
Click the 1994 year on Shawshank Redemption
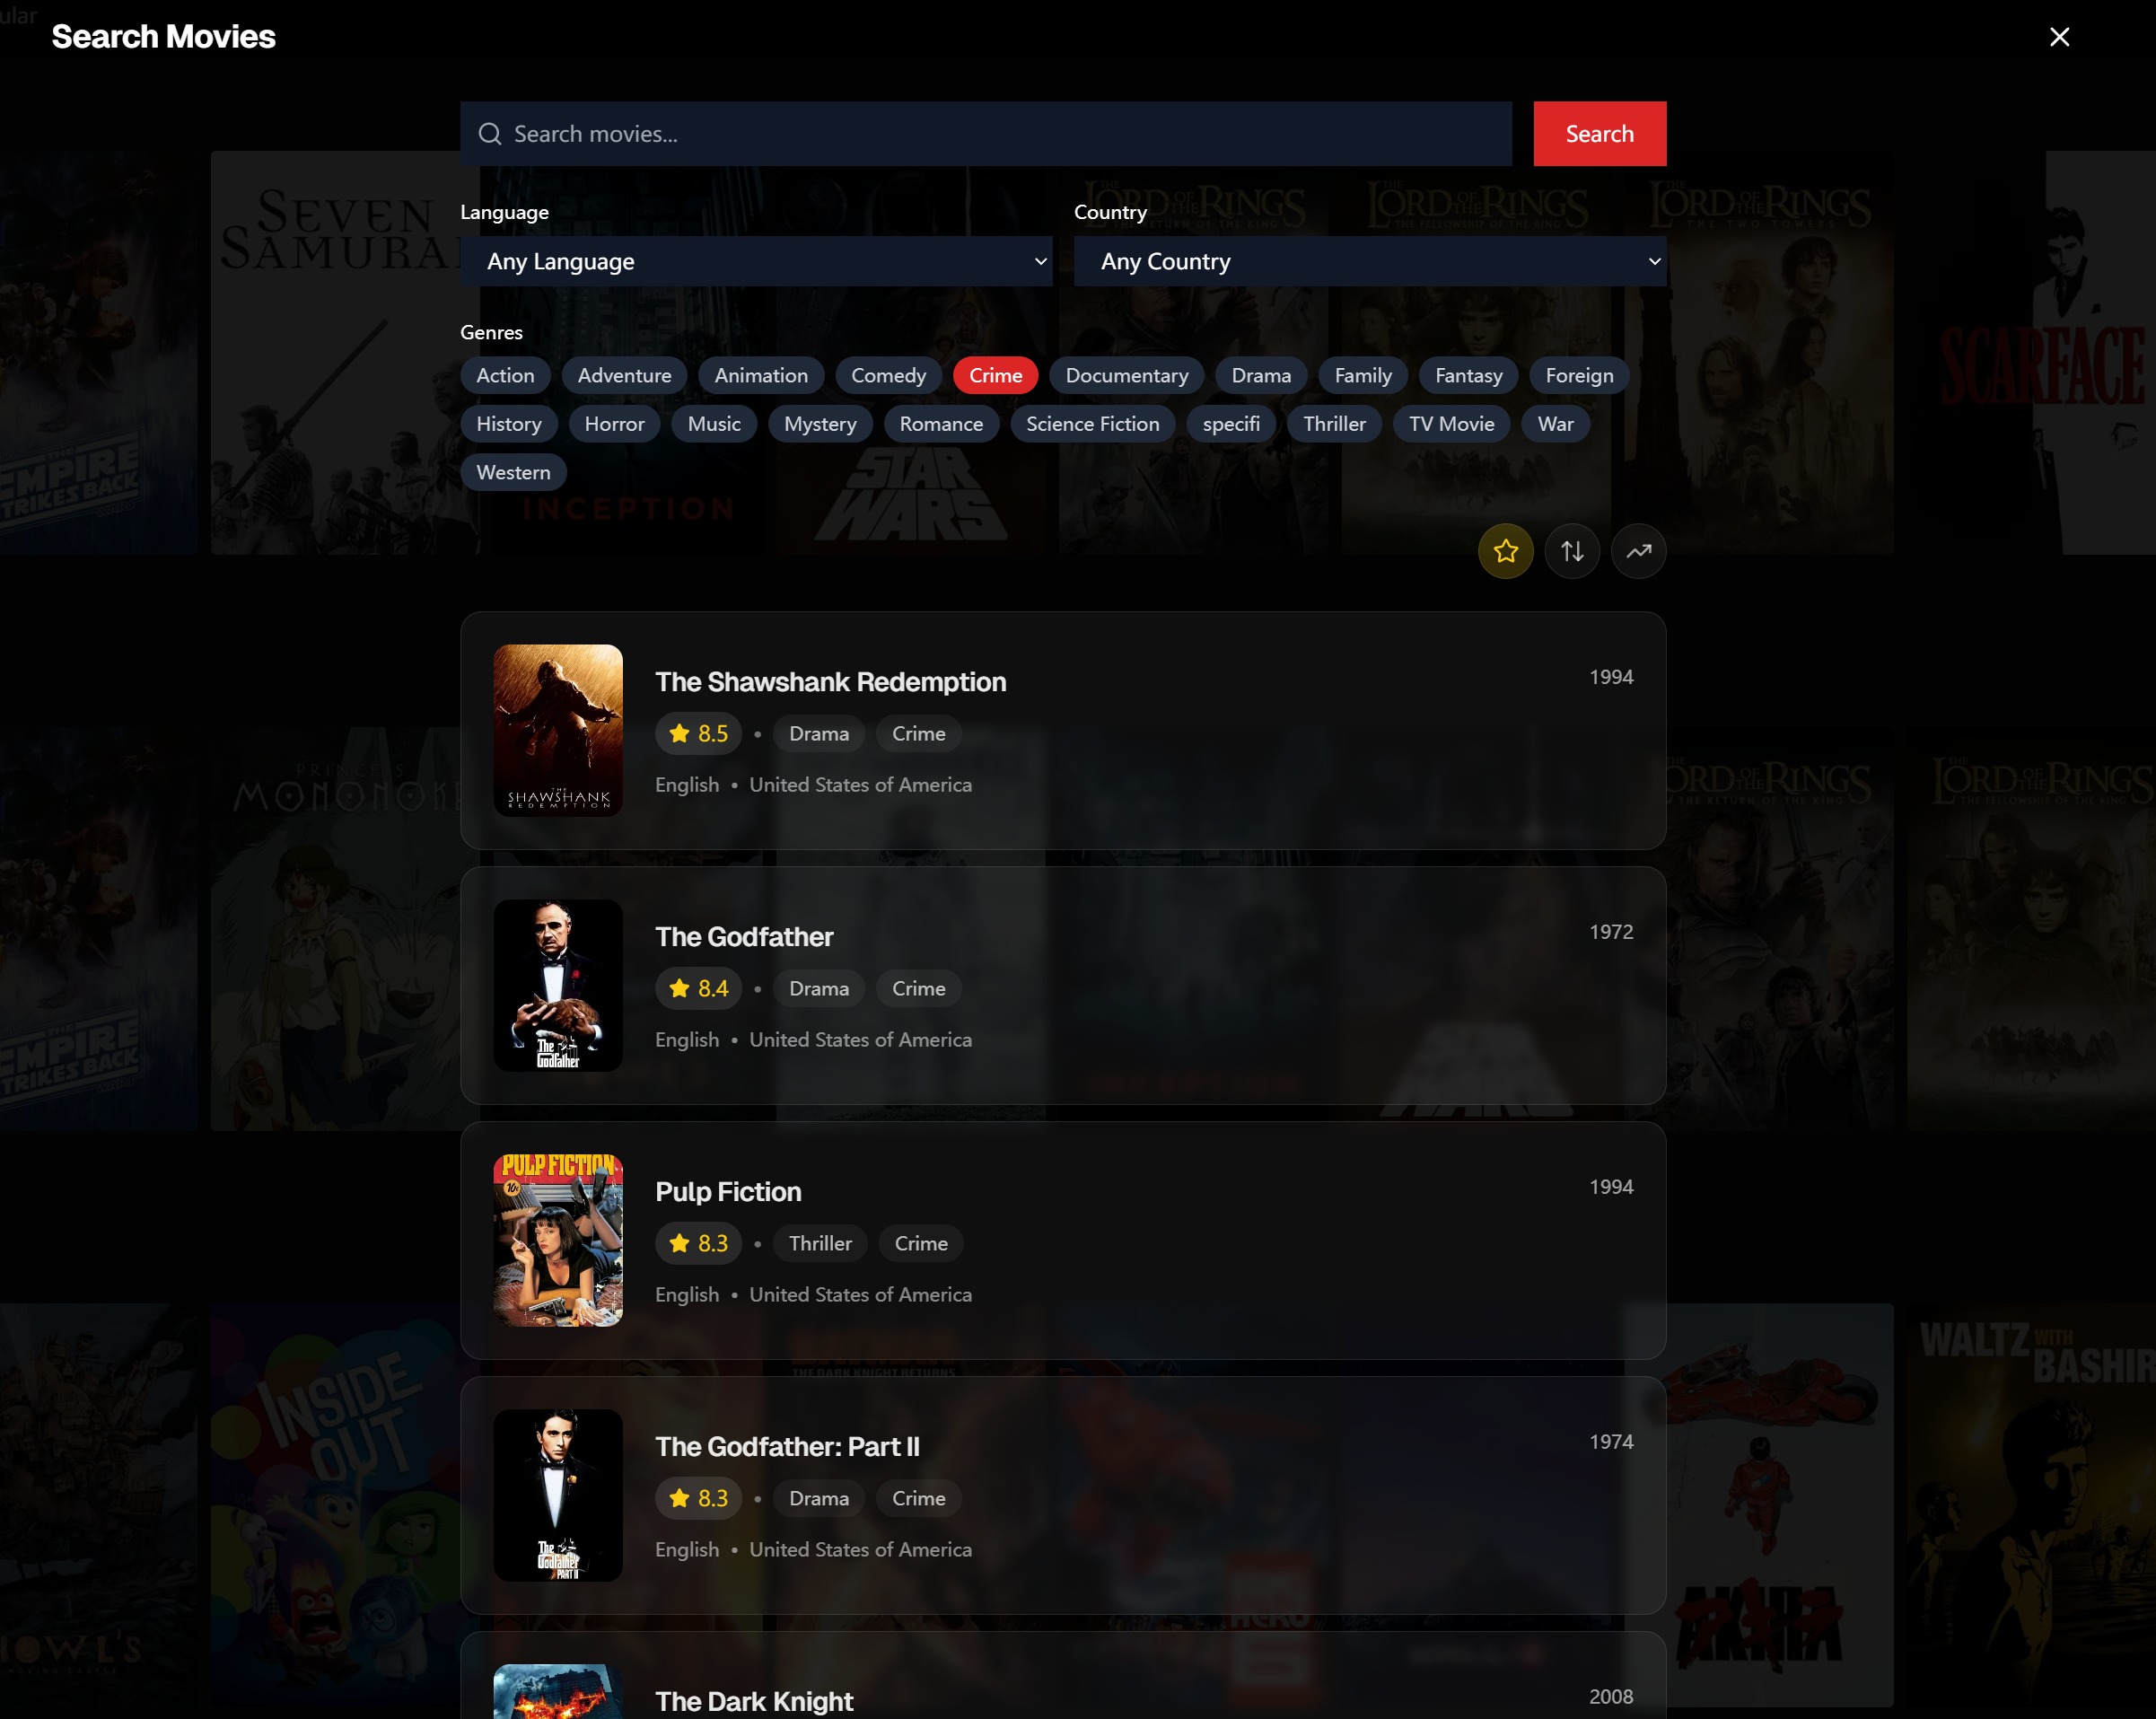pyautogui.click(x=1611, y=677)
